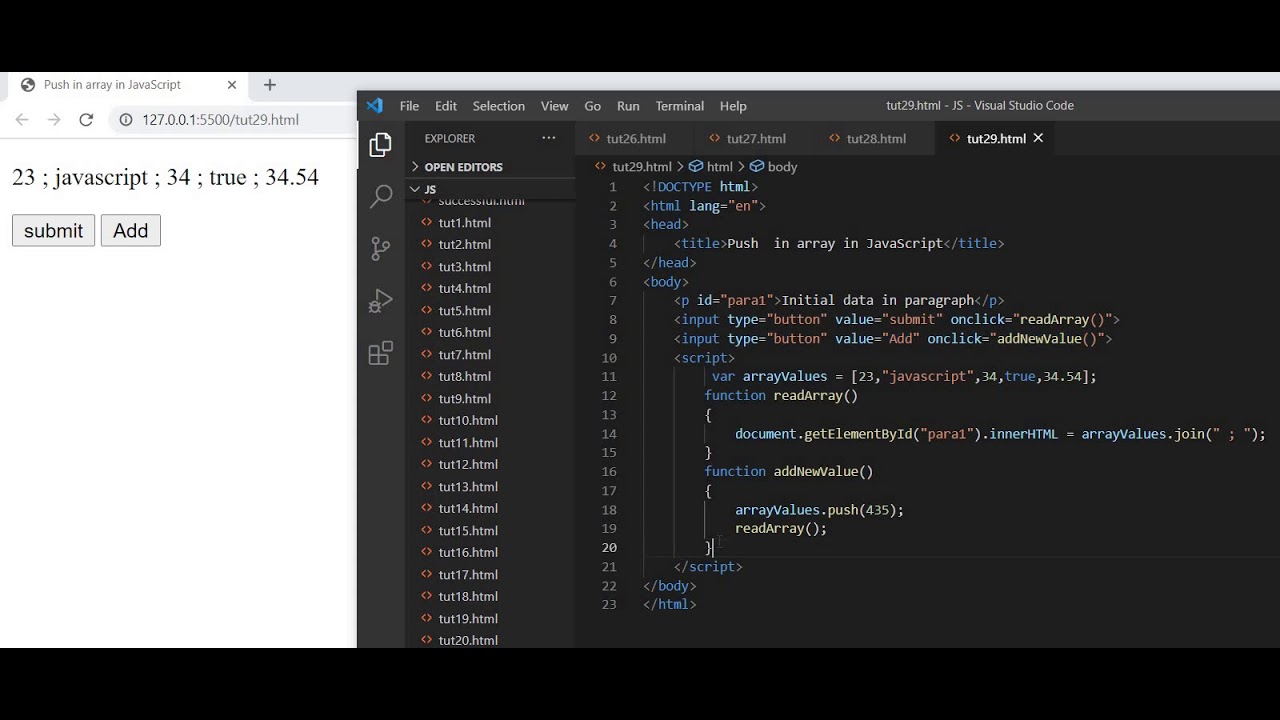Image resolution: width=1280 pixels, height=720 pixels.
Task: Select the tut29.html editor tab
Action: [995, 138]
